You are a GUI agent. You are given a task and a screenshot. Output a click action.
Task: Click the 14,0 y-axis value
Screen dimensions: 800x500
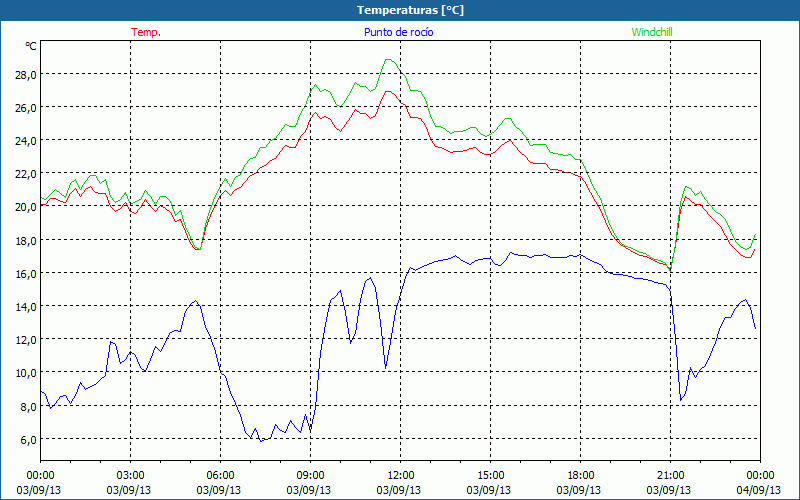tap(26, 307)
